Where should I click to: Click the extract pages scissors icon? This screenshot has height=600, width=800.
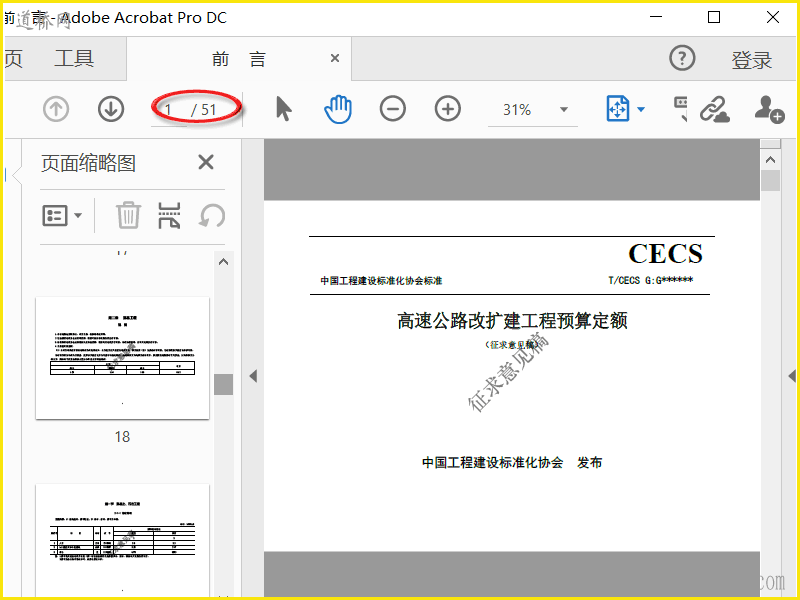[169, 215]
